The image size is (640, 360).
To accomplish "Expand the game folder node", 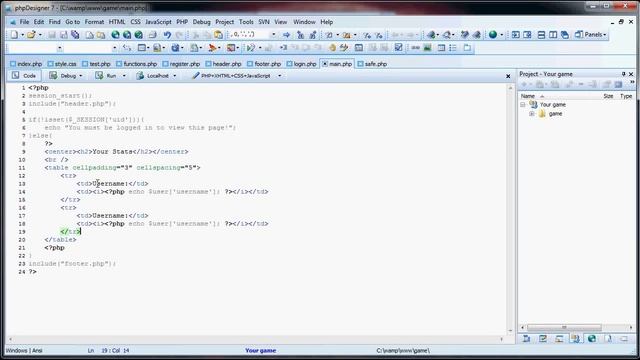I will pos(532,114).
